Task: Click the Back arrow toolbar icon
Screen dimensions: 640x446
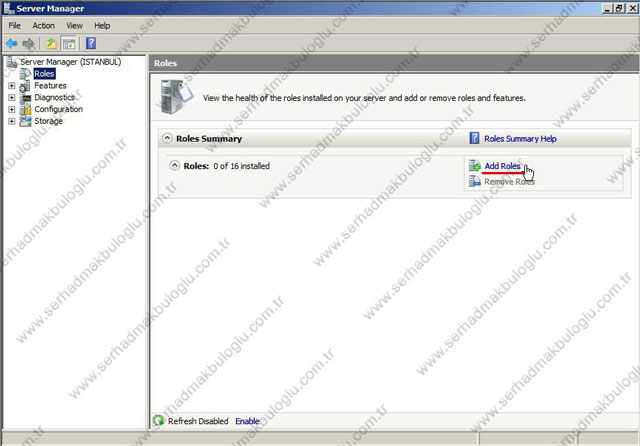Action: tap(11, 43)
